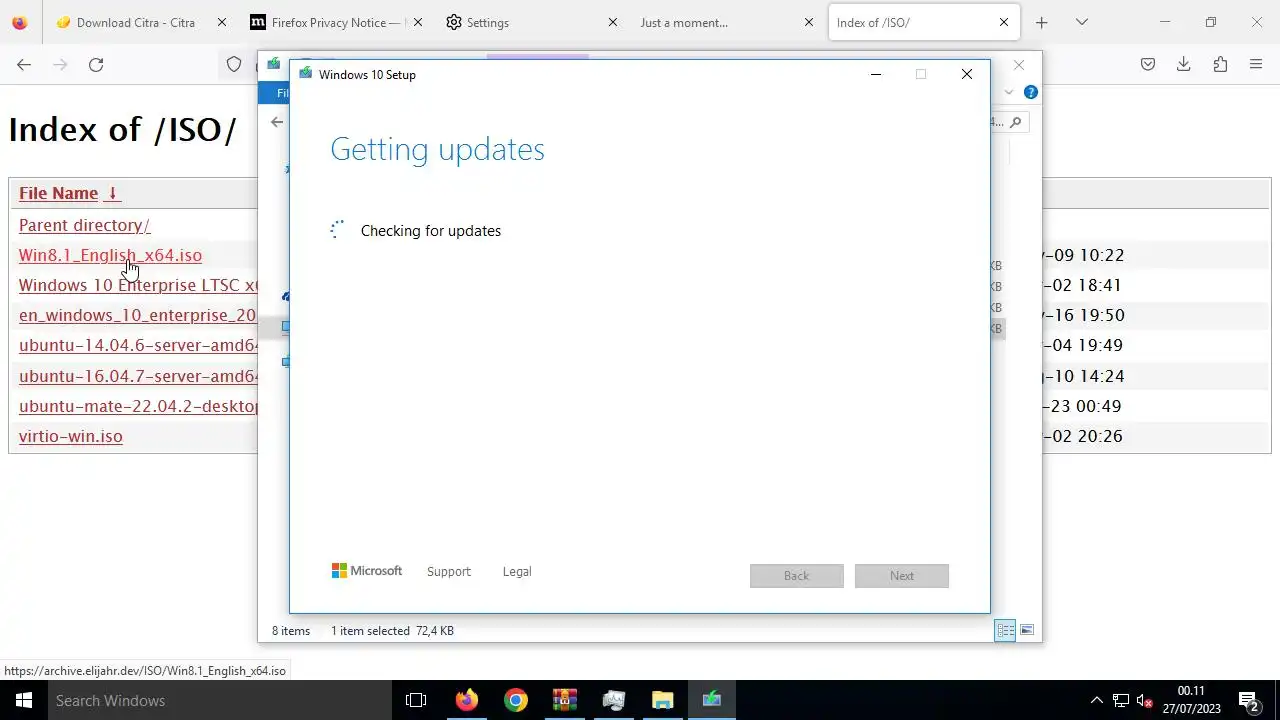Sort listing by File Name header
The height and width of the screenshot is (720, 1280).
(58, 193)
